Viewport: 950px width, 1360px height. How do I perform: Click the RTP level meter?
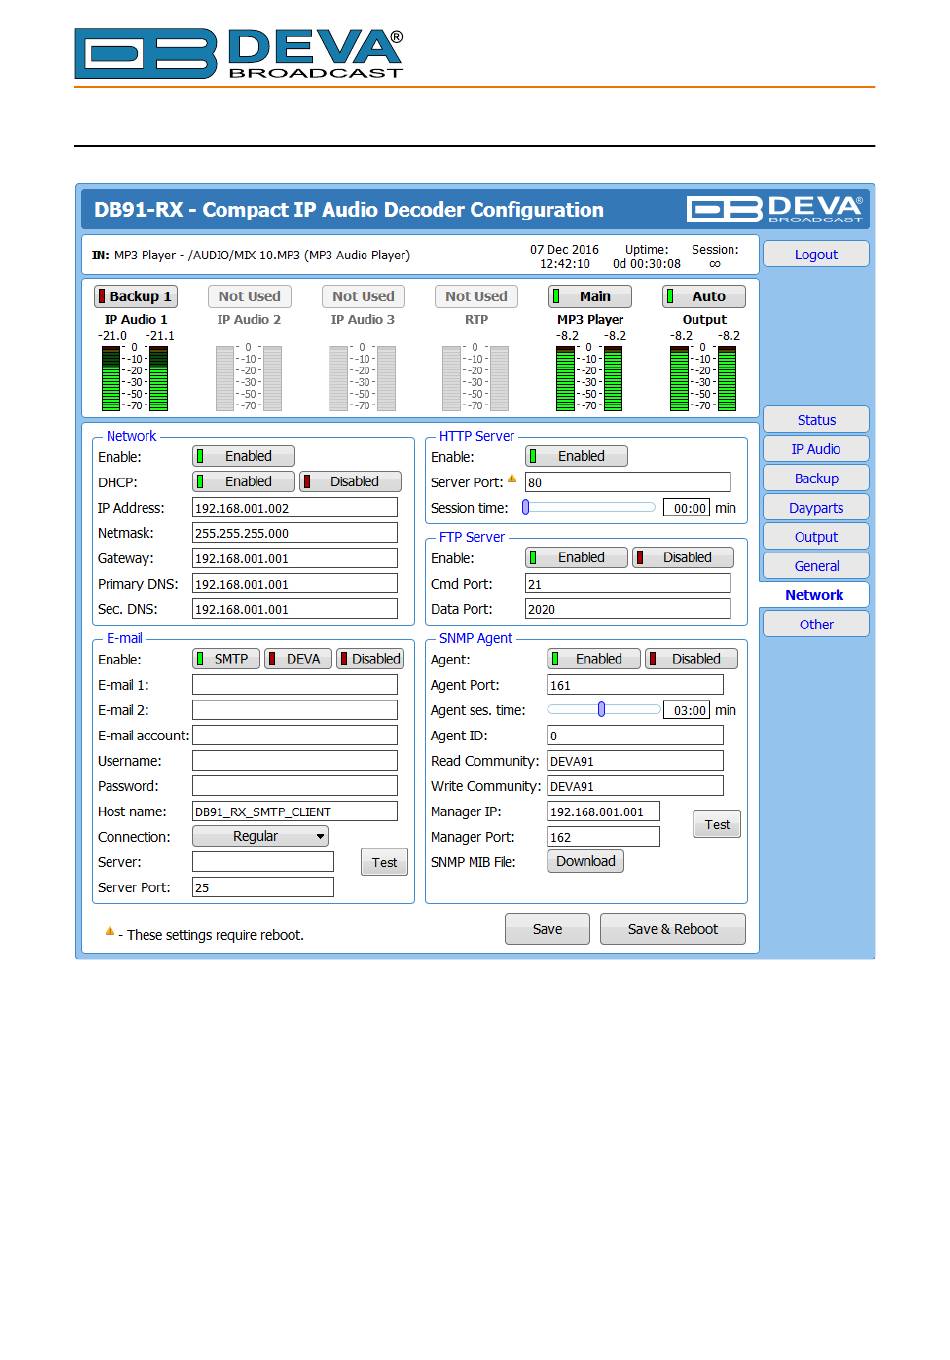pos(476,378)
